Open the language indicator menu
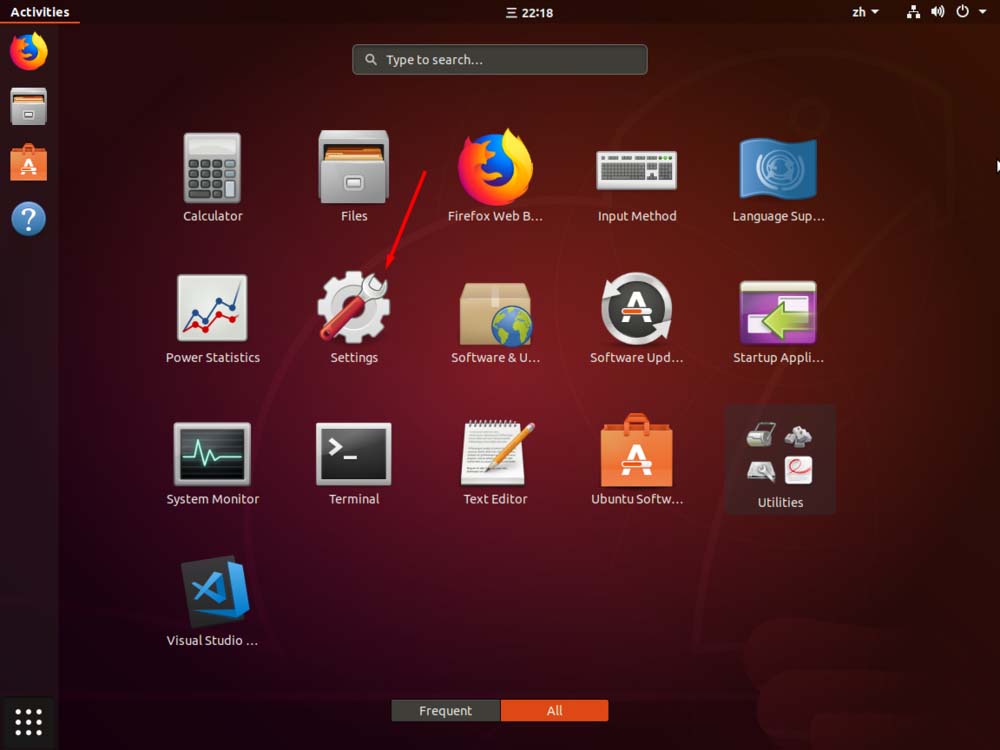The width and height of the screenshot is (1000, 750). click(860, 12)
